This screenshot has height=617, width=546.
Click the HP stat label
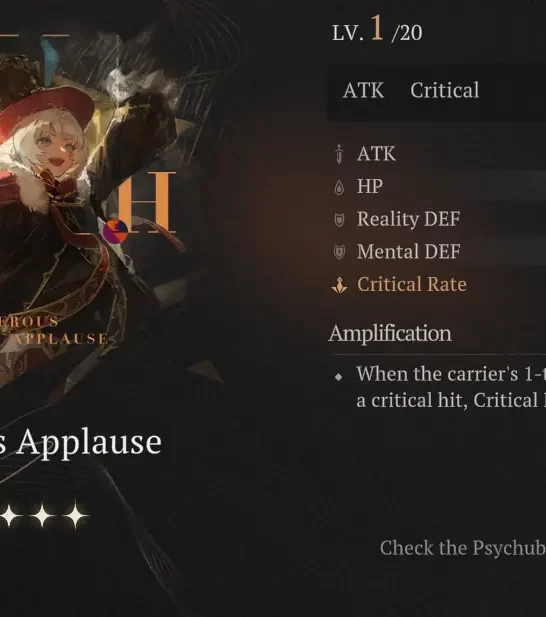369,186
